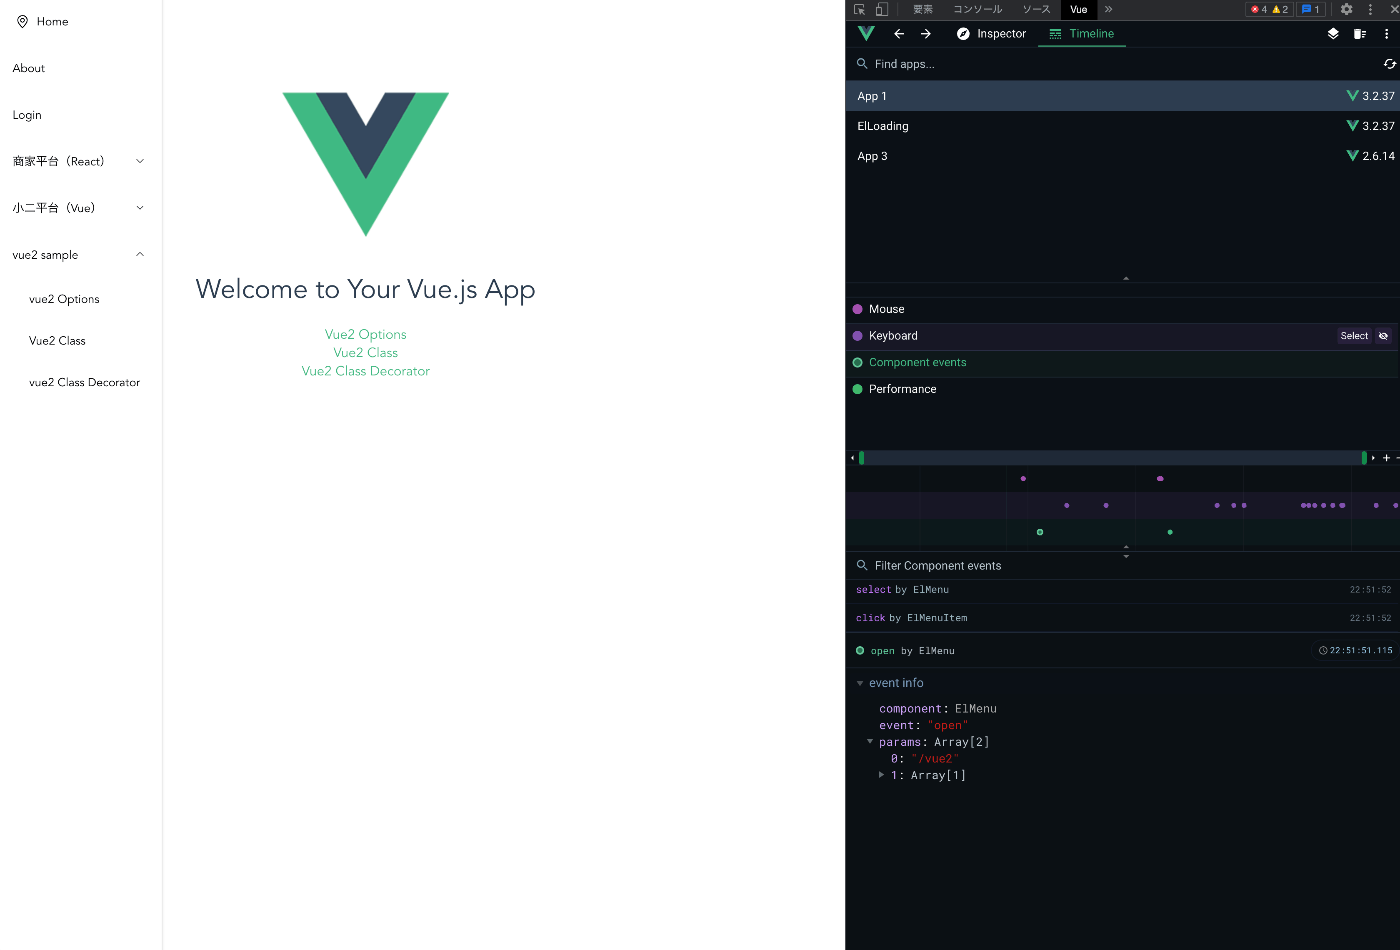The image size is (1400, 950).
Task: Select 'click by ElMenuItem' event row
Action: [1123, 618]
